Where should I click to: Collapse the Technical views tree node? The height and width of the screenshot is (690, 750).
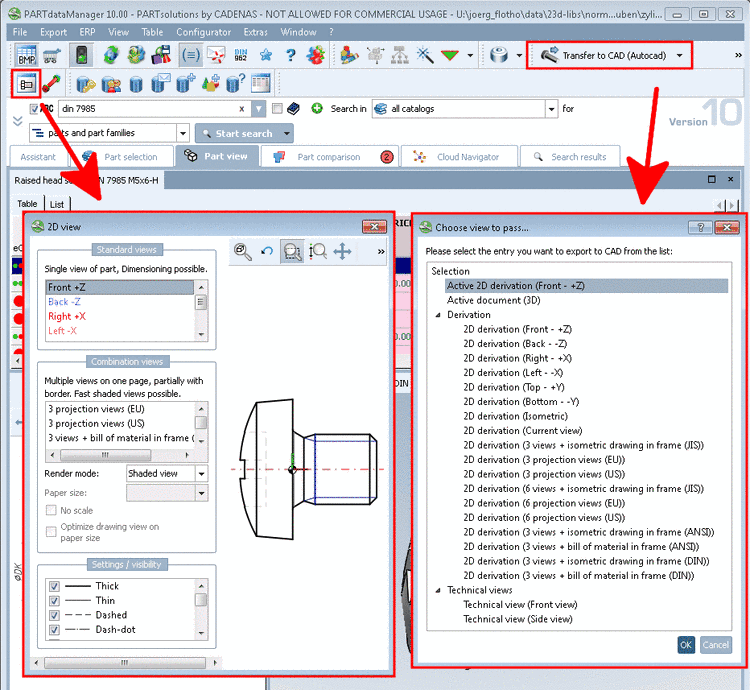pos(438,591)
